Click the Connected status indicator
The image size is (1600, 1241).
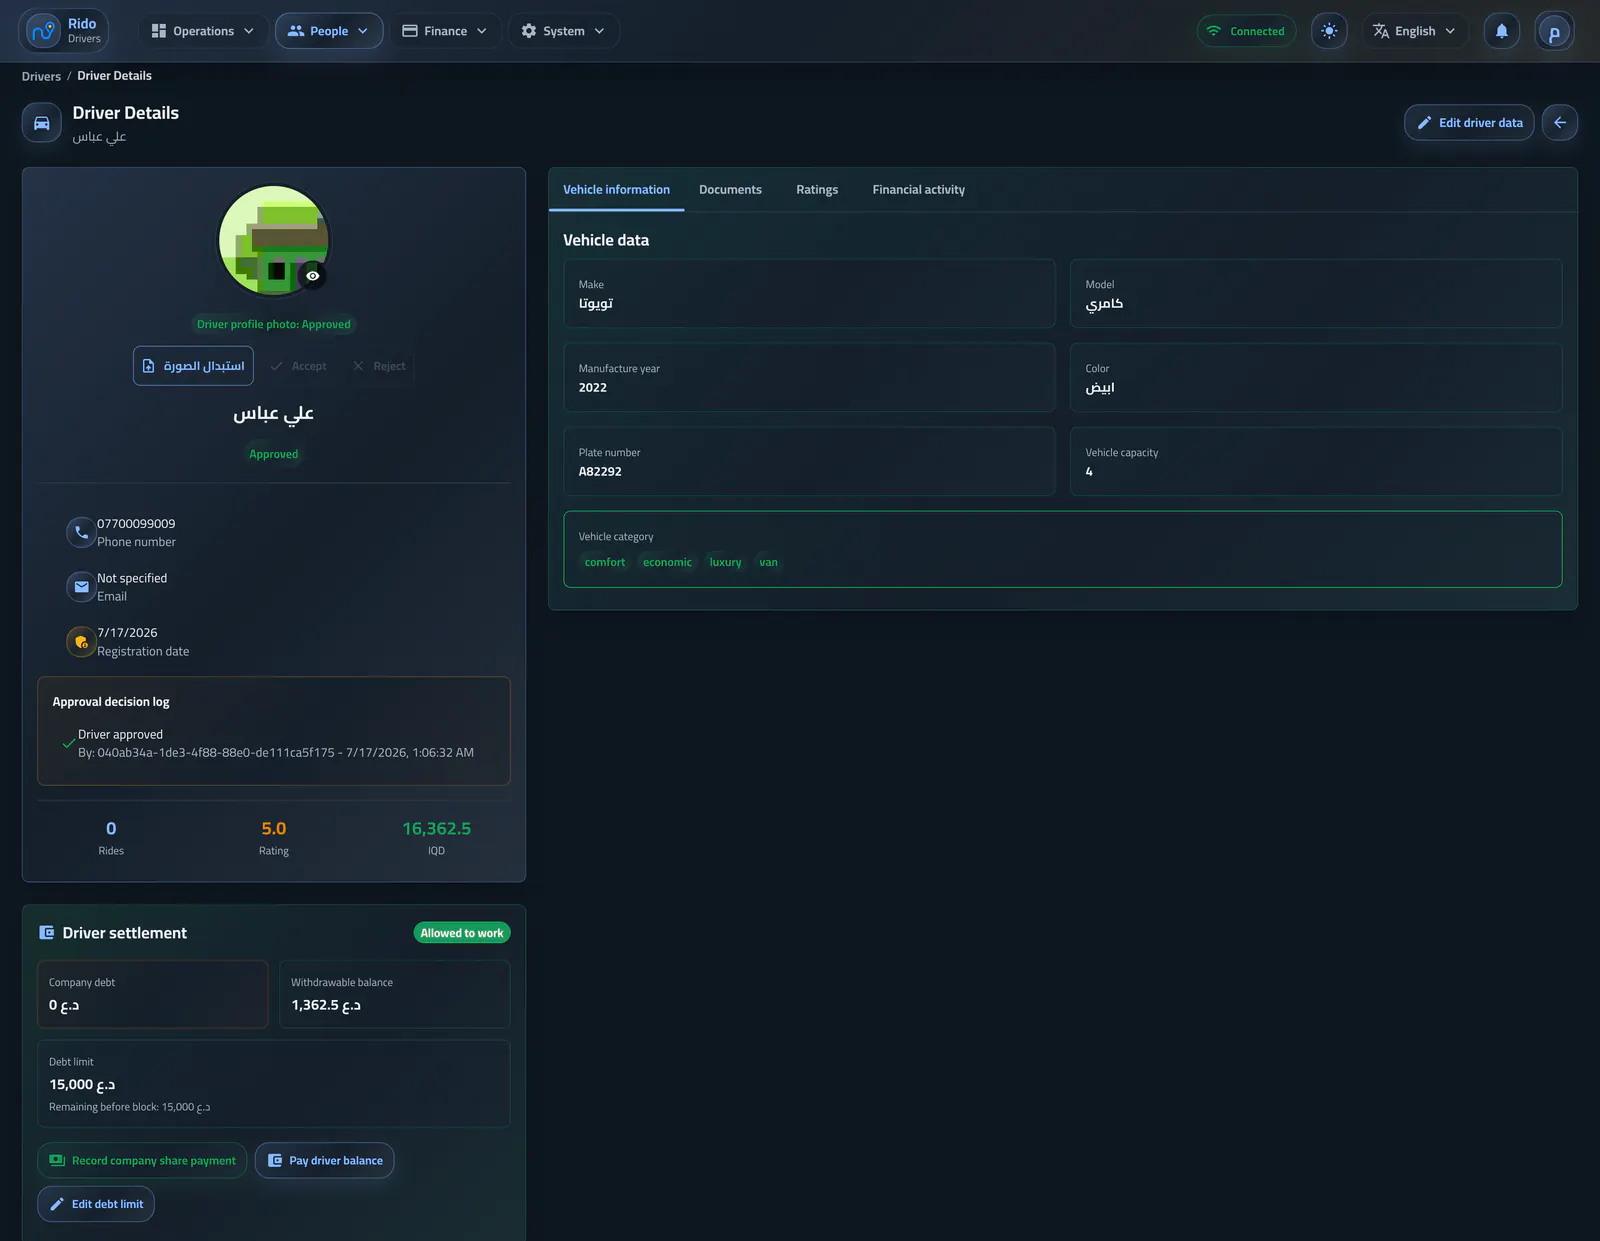pos(1246,31)
